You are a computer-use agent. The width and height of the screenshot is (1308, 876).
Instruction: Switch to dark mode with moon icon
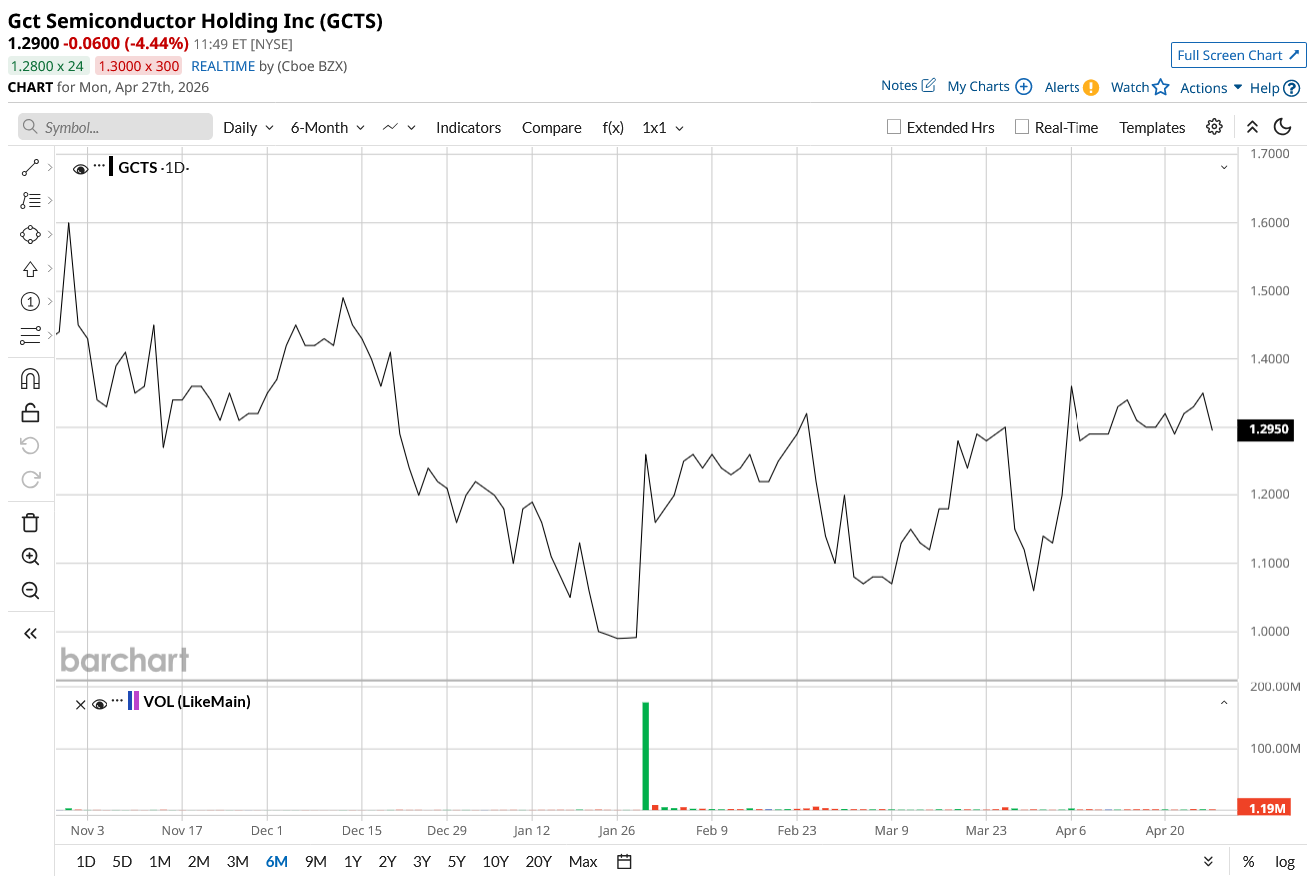click(1283, 127)
